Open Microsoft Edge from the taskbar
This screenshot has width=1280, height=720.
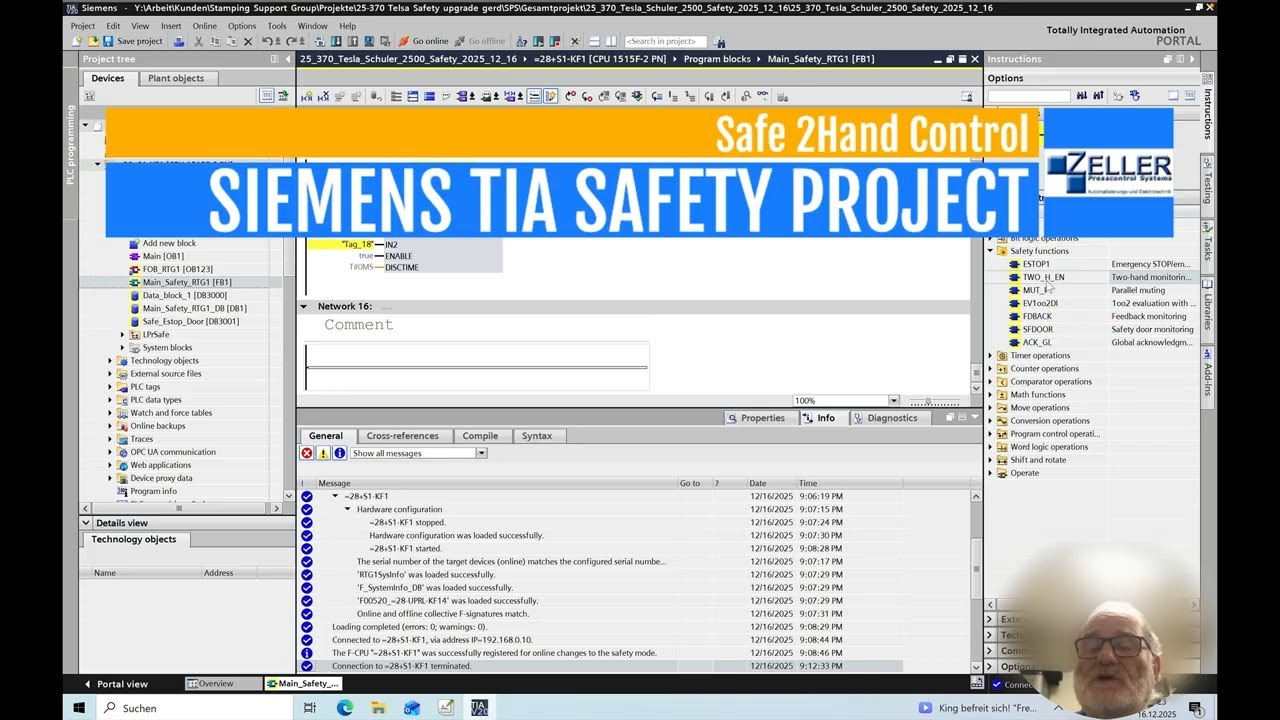[344, 707]
